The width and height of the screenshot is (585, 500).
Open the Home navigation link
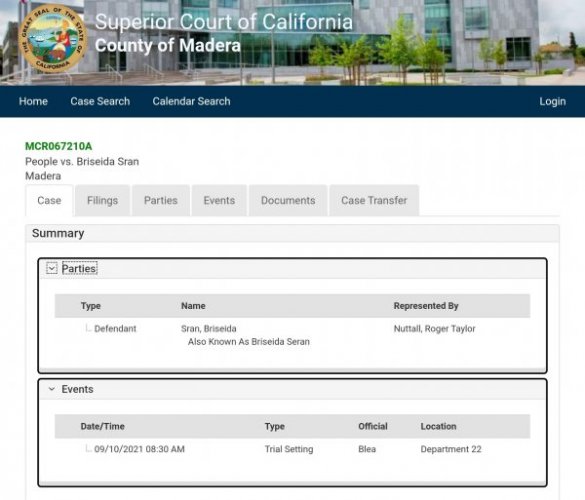tap(33, 101)
